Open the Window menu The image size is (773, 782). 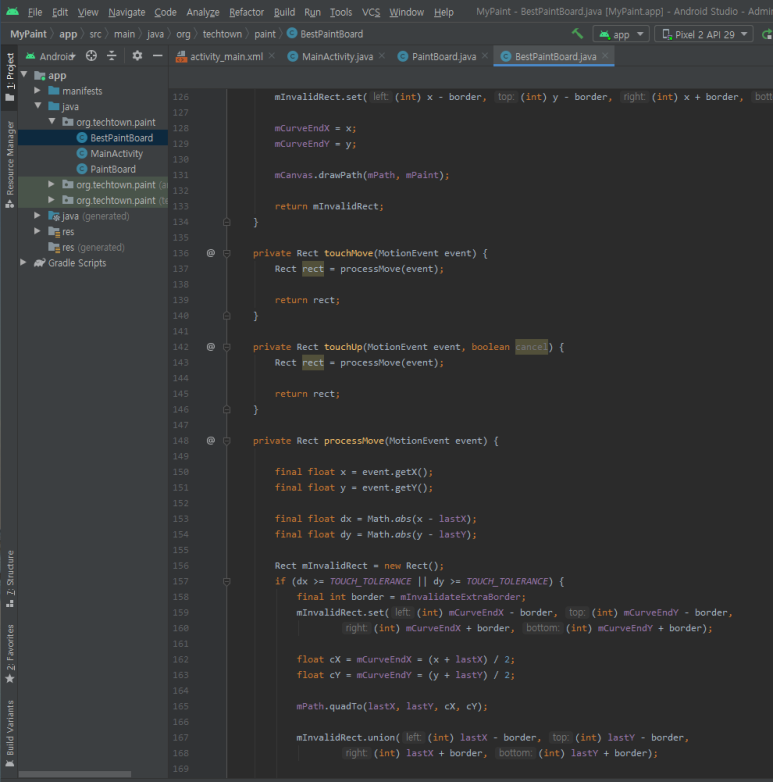[406, 12]
